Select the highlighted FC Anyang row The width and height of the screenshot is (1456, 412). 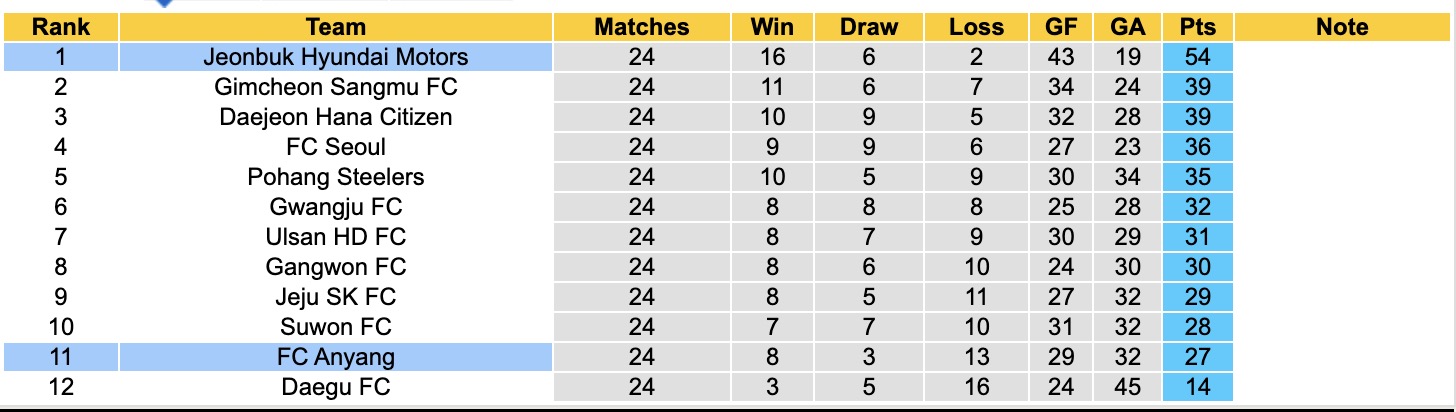335,357
